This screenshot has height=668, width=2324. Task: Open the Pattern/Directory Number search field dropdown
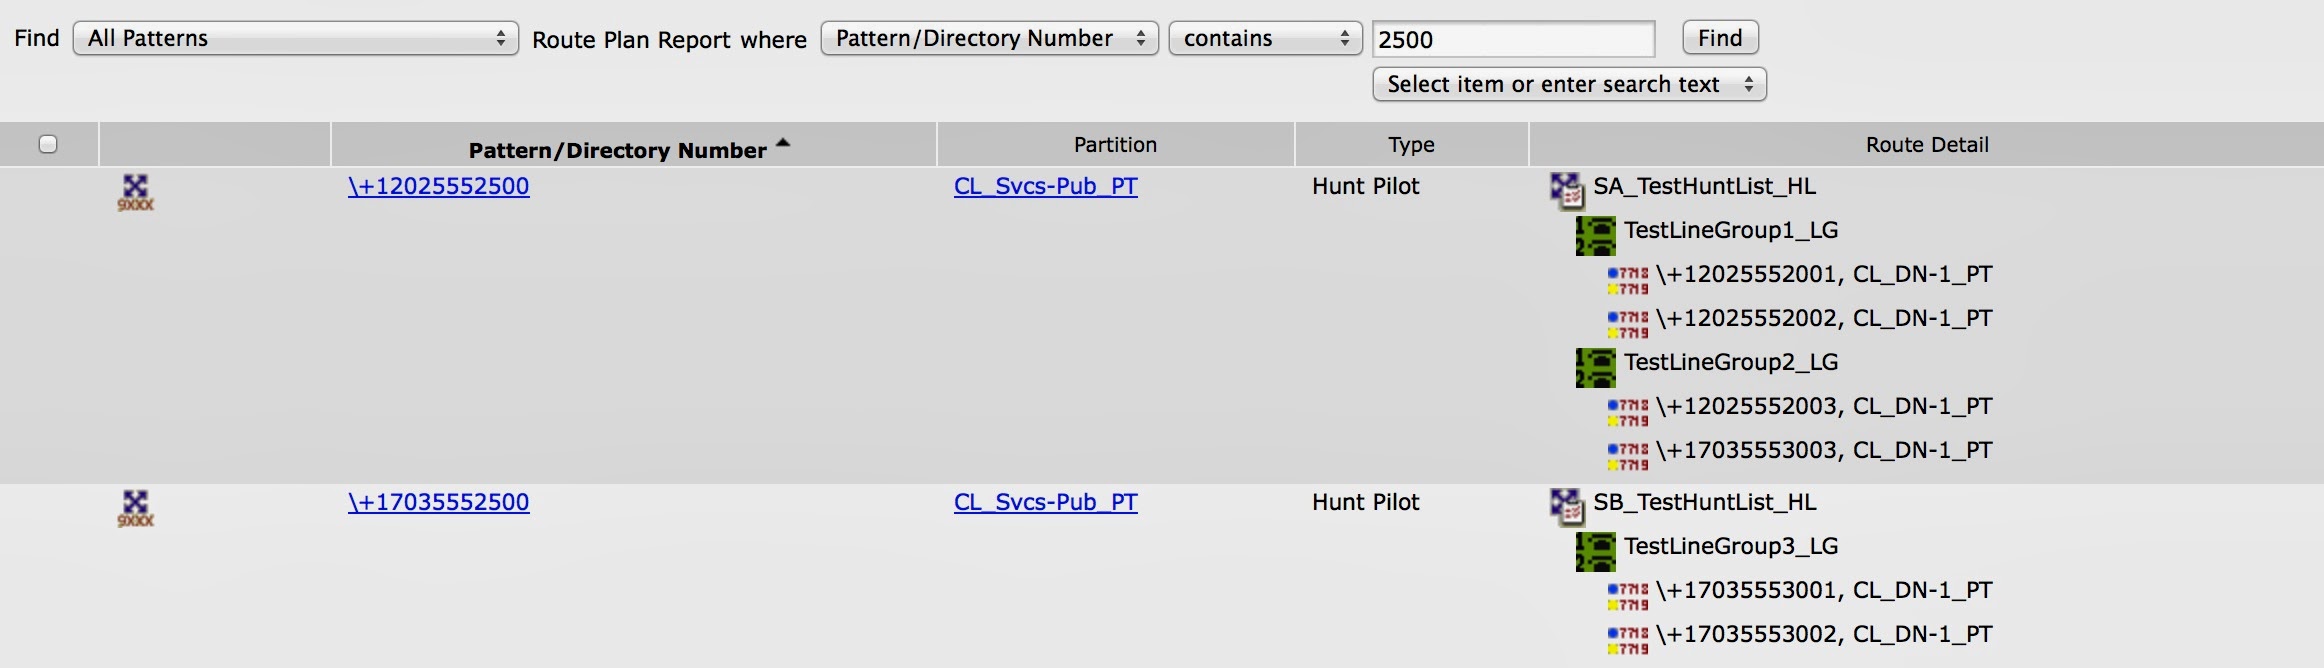989,38
